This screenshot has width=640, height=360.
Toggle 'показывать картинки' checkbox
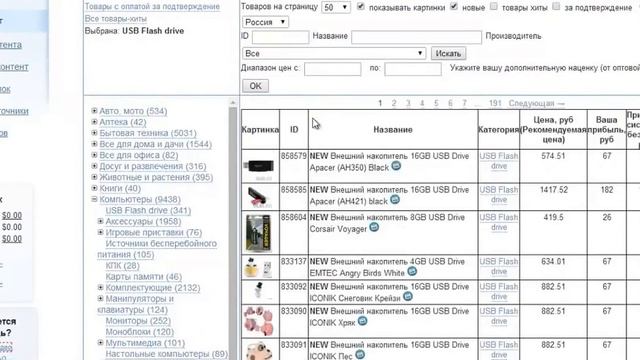coord(361,6)
